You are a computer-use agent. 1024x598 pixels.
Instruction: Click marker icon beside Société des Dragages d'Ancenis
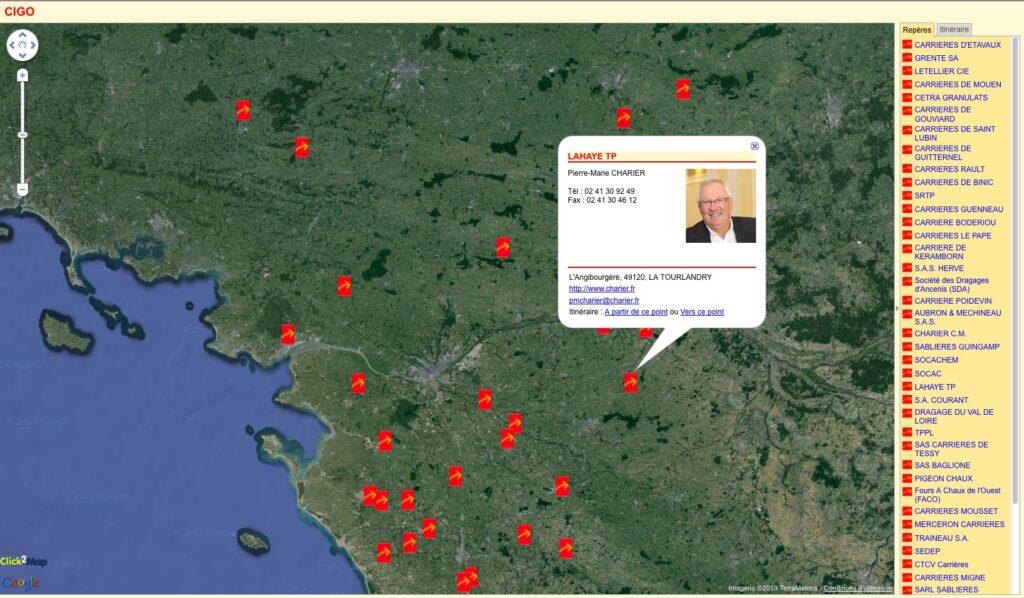click(906, 281)
